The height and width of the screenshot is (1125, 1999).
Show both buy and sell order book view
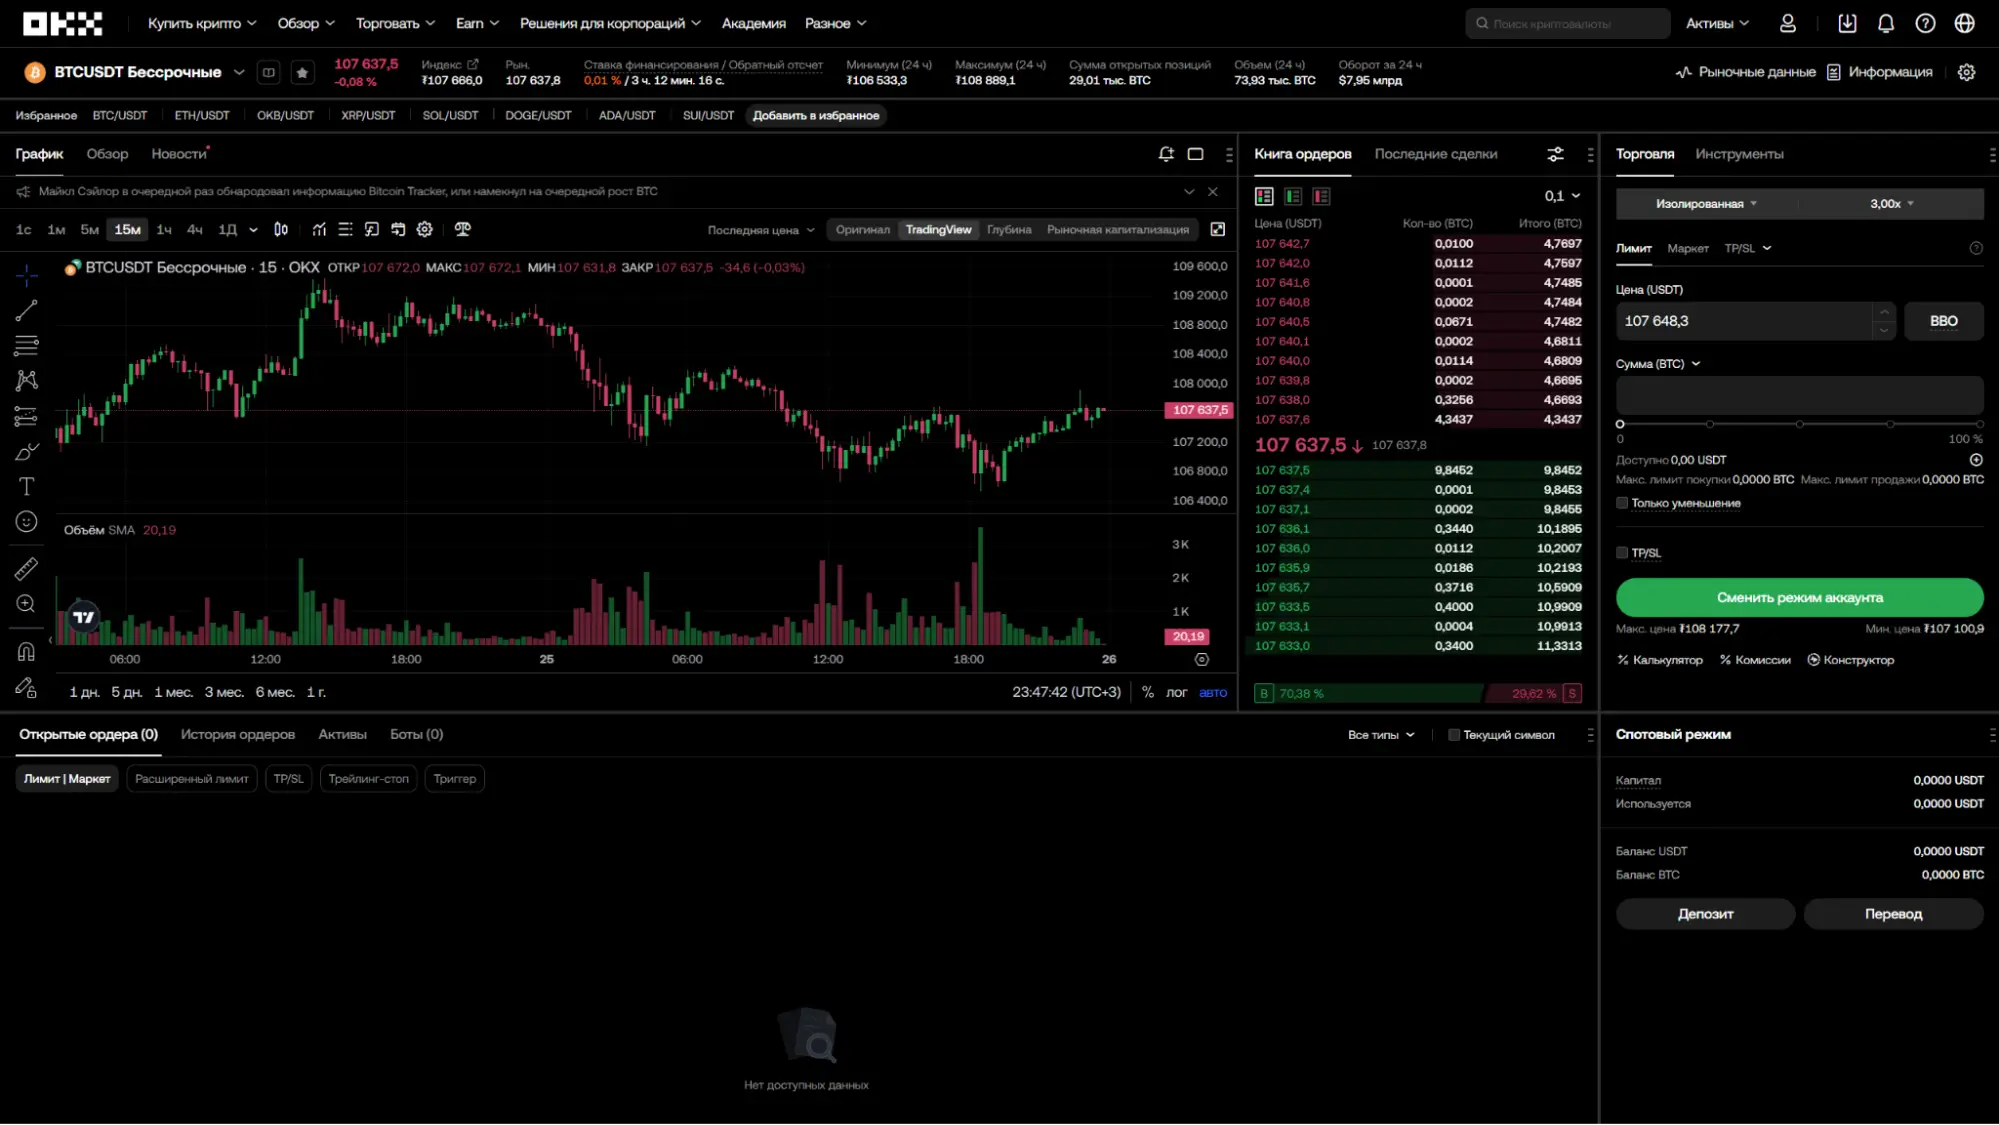(1264, 196)
